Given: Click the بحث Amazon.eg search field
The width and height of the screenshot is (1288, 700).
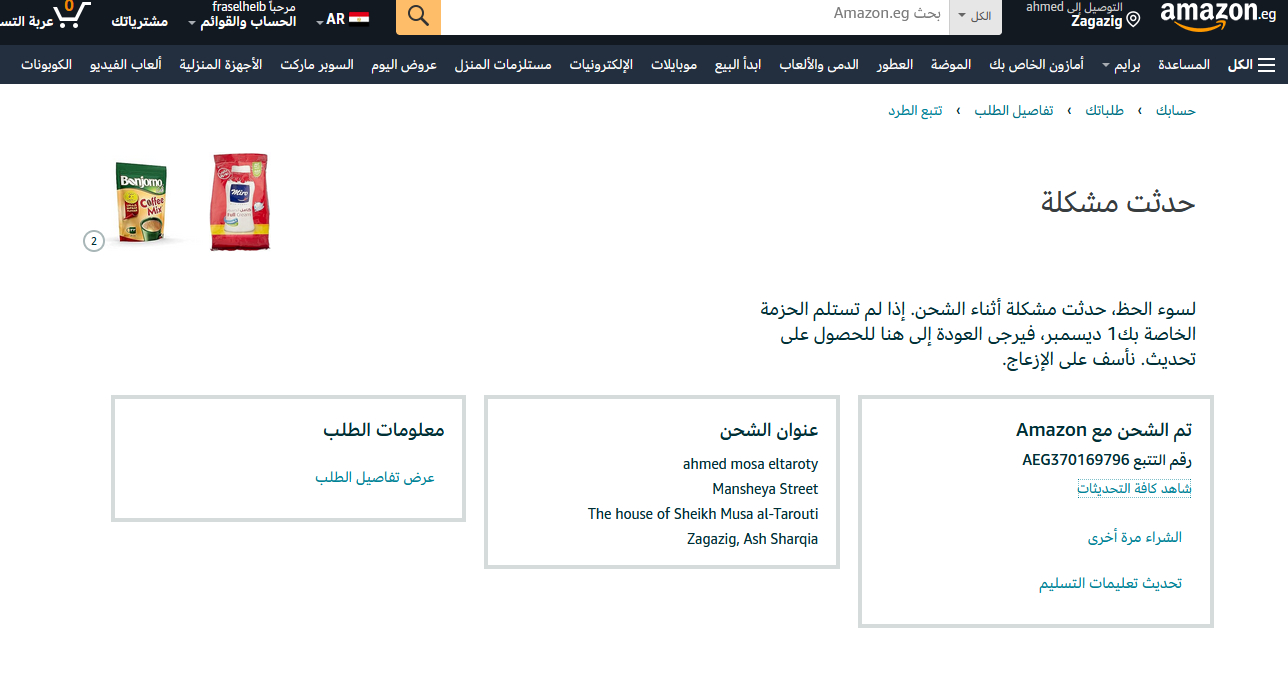Looking at the screenshot, I should click(695, 16).
